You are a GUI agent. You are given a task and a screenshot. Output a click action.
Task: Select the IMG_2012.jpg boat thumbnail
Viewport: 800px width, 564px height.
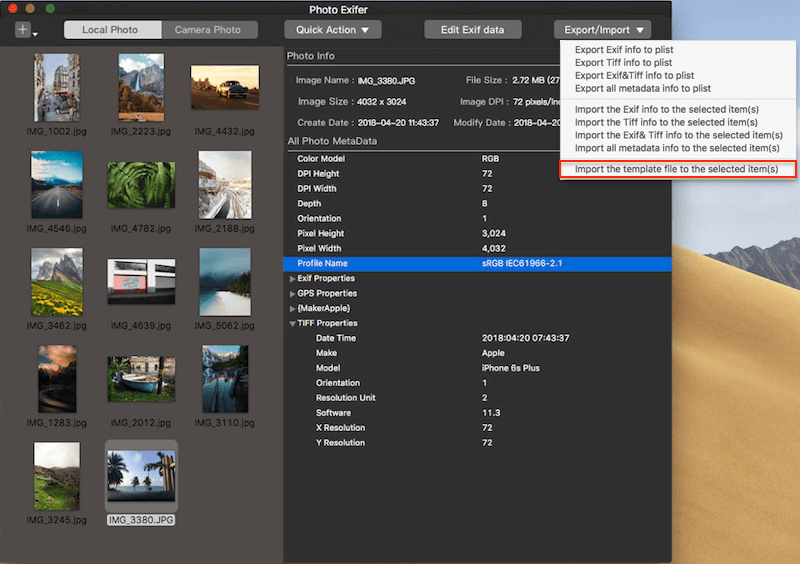[x=141, y=379]
